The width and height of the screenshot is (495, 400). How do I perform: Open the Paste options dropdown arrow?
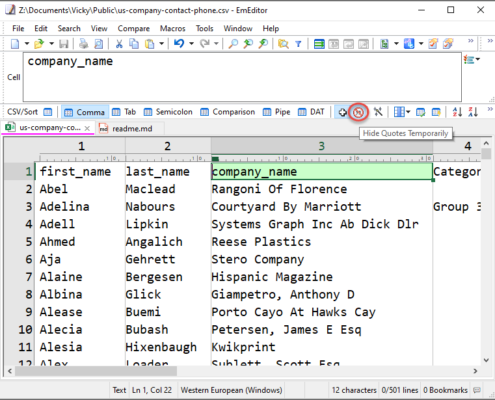pyautogui.click(x=161, y=44)
